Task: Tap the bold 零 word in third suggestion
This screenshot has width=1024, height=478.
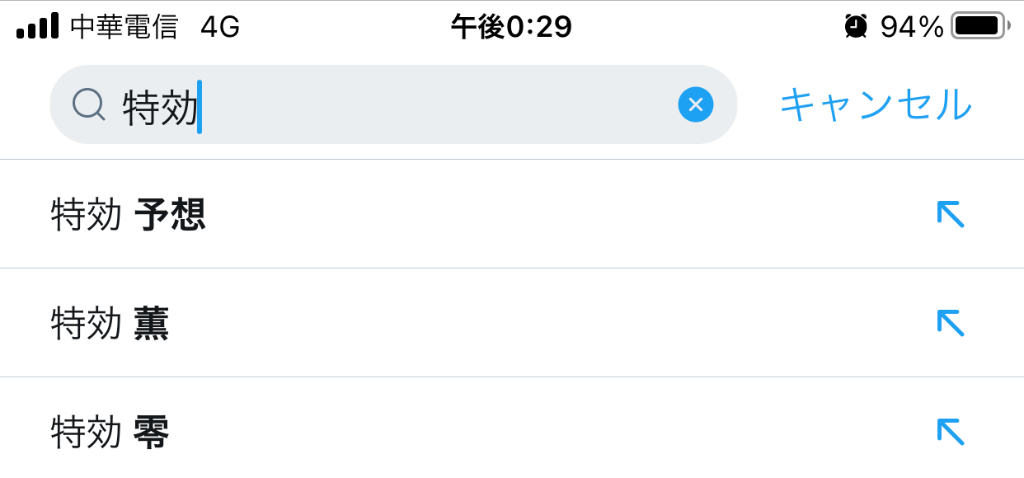Action: click(152, 432)
